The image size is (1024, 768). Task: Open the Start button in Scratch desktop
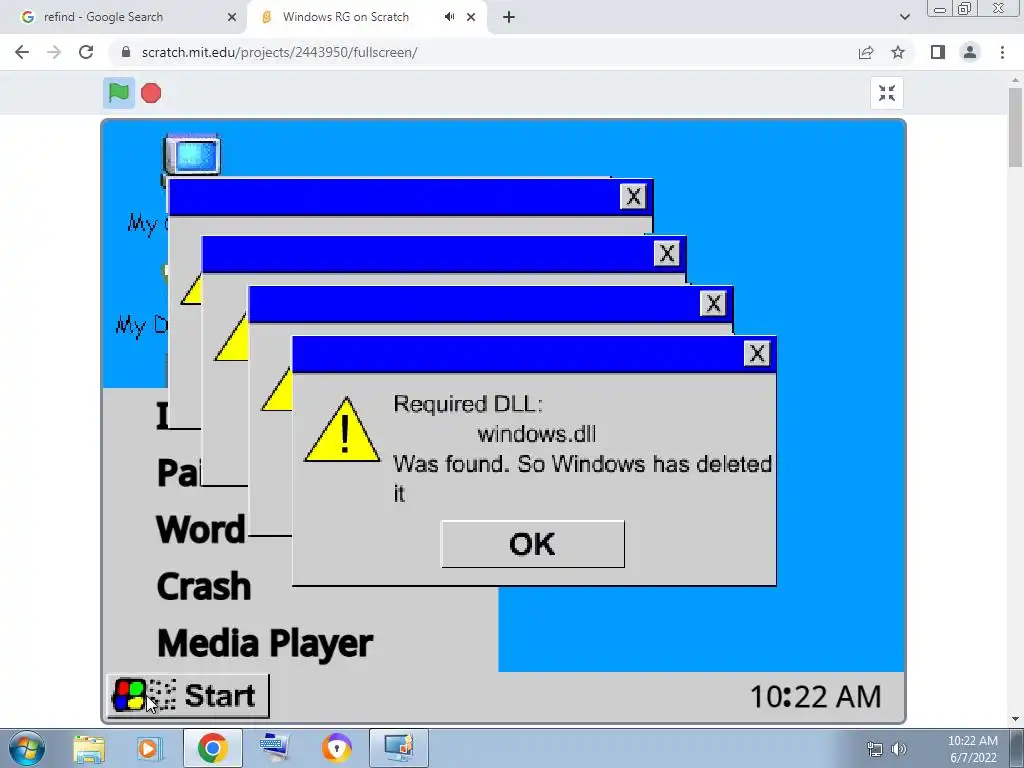click(x=188, y=696)
